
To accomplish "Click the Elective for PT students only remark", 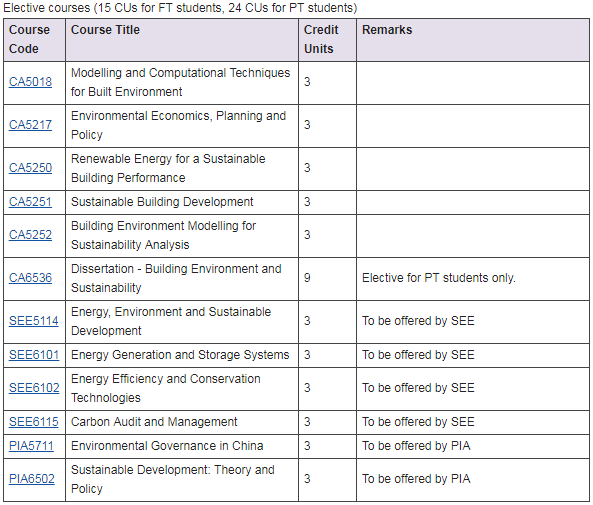I will [439, 278].
